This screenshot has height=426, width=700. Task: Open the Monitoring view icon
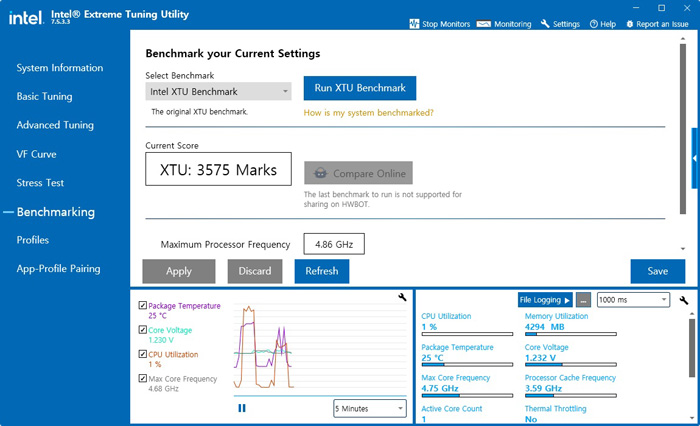[484, 24]
